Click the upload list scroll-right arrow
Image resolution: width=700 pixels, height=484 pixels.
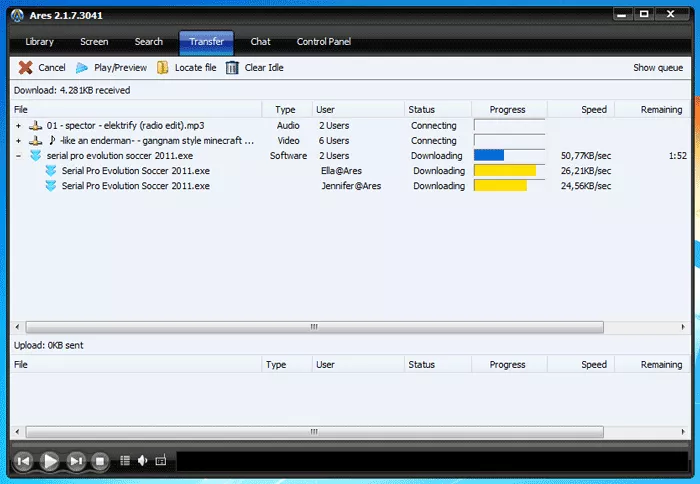683,432
